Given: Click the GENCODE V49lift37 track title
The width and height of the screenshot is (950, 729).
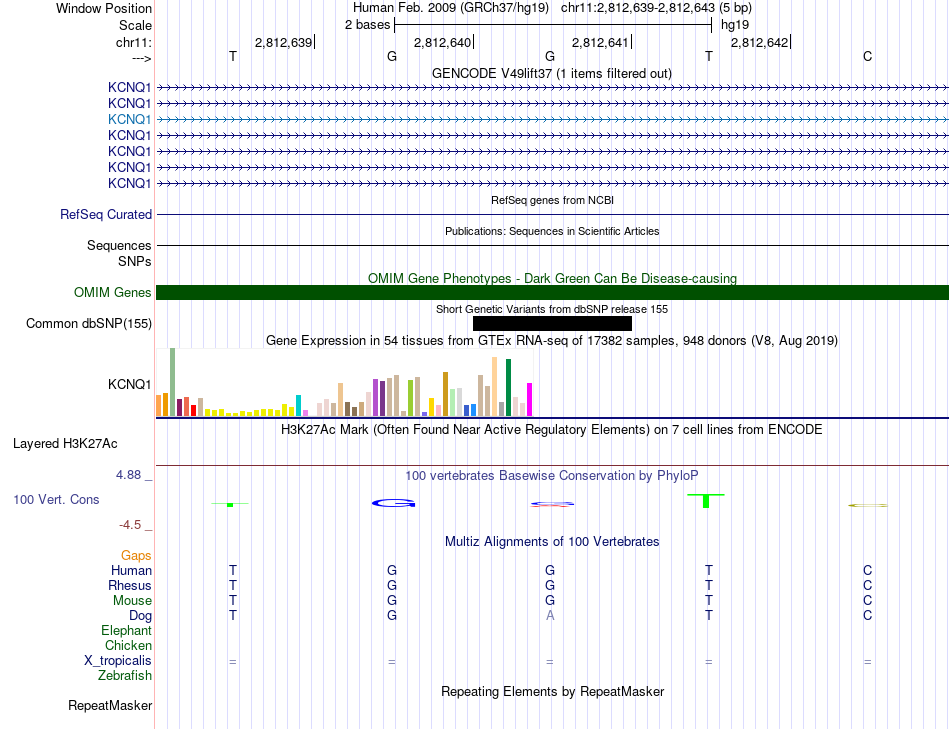Looking at the screenshot, I should [552, 73].
